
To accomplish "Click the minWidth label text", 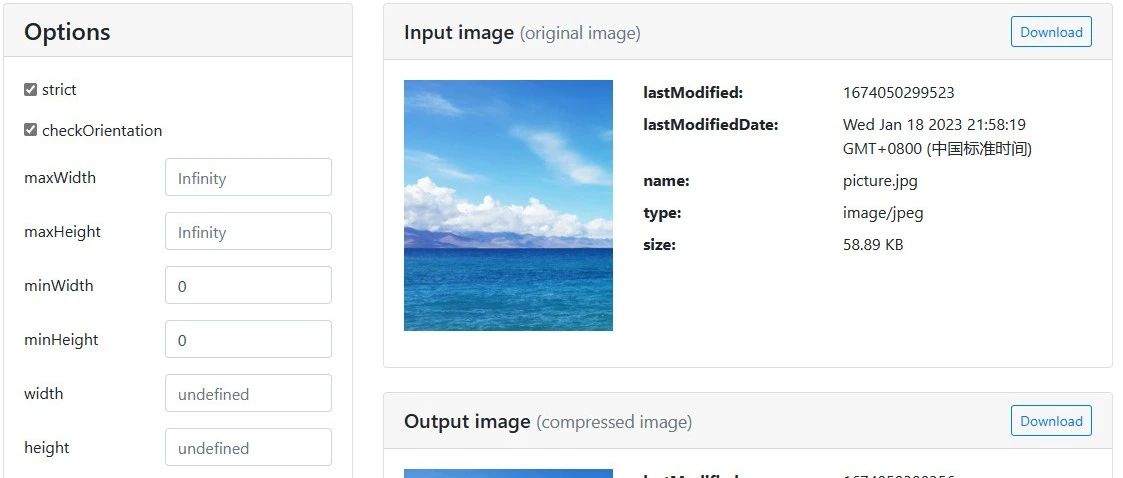I will pos(59,285).
